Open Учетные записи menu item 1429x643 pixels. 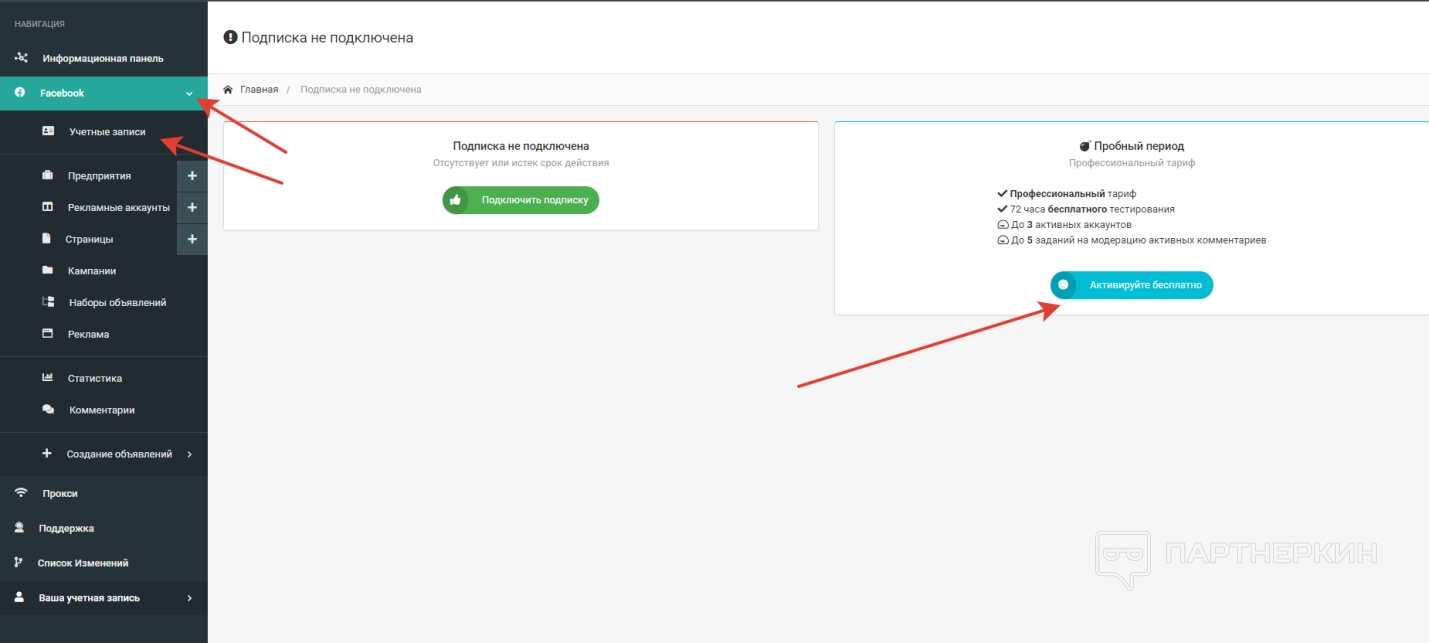pyautogui.click(x=104, y=131)
